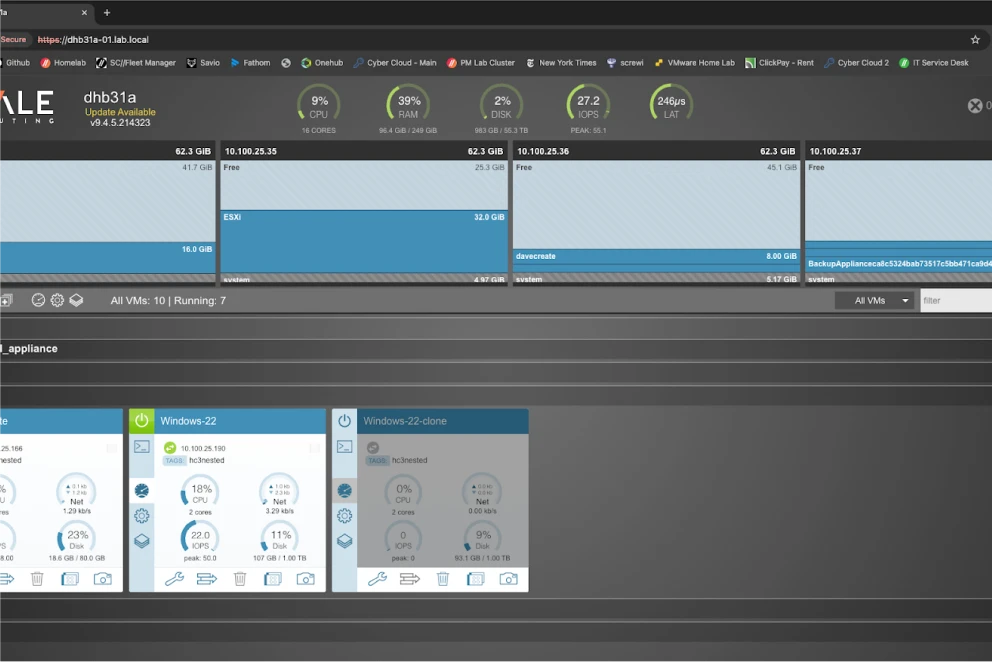Click the cluster DISK 2% gauge
This screenshot has height=662, width=992.
pyautogui.click(x=501, y=104)
